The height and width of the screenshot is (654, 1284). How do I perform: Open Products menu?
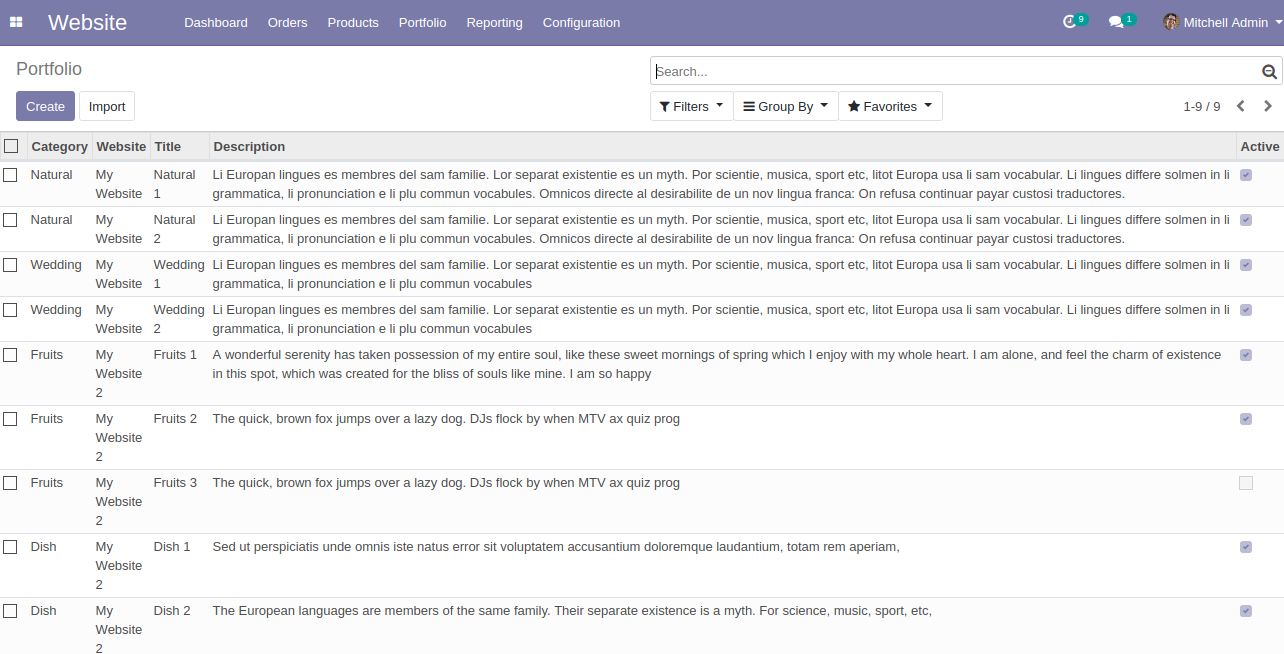pyautogui.click(x=353, y=22)
